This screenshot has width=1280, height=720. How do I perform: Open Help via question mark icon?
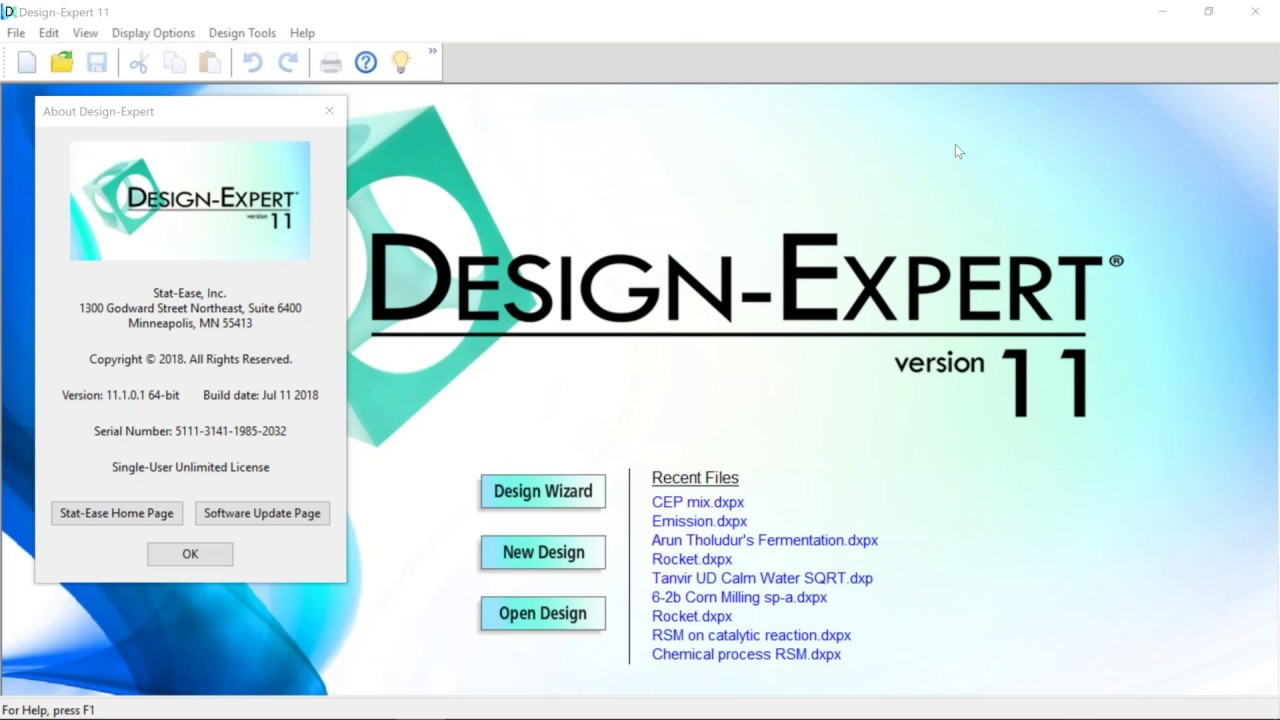366,63
